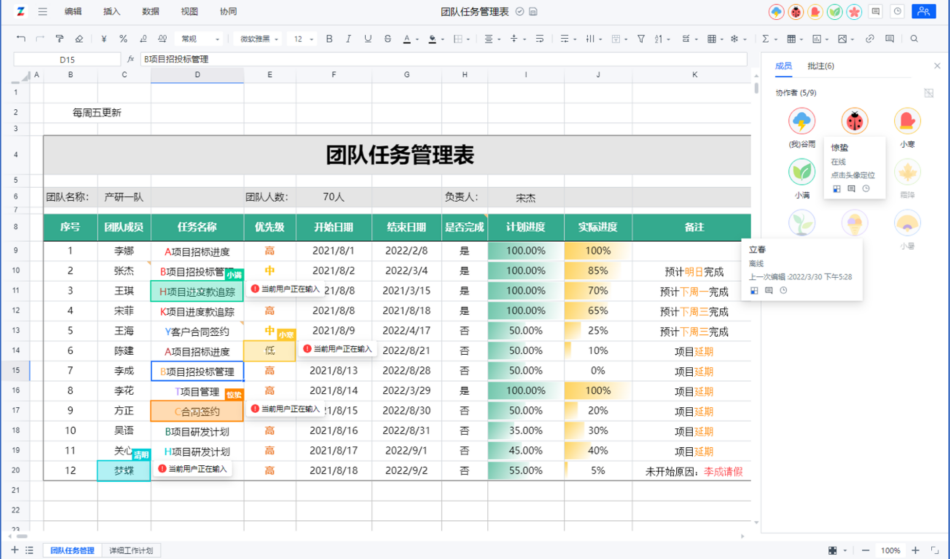Open horizontal alignment dropdown
Image resolution: width=950 pixels, height=559 pixels.
click(x=492, y=39)
